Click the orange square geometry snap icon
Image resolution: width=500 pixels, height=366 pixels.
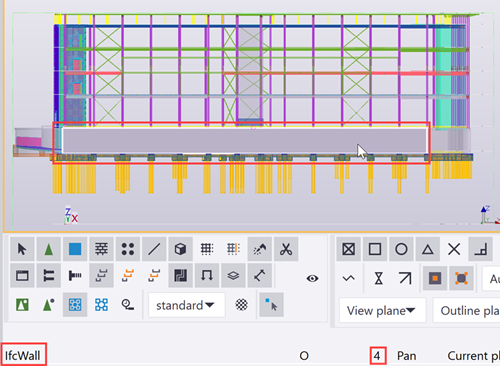point(435,278)
